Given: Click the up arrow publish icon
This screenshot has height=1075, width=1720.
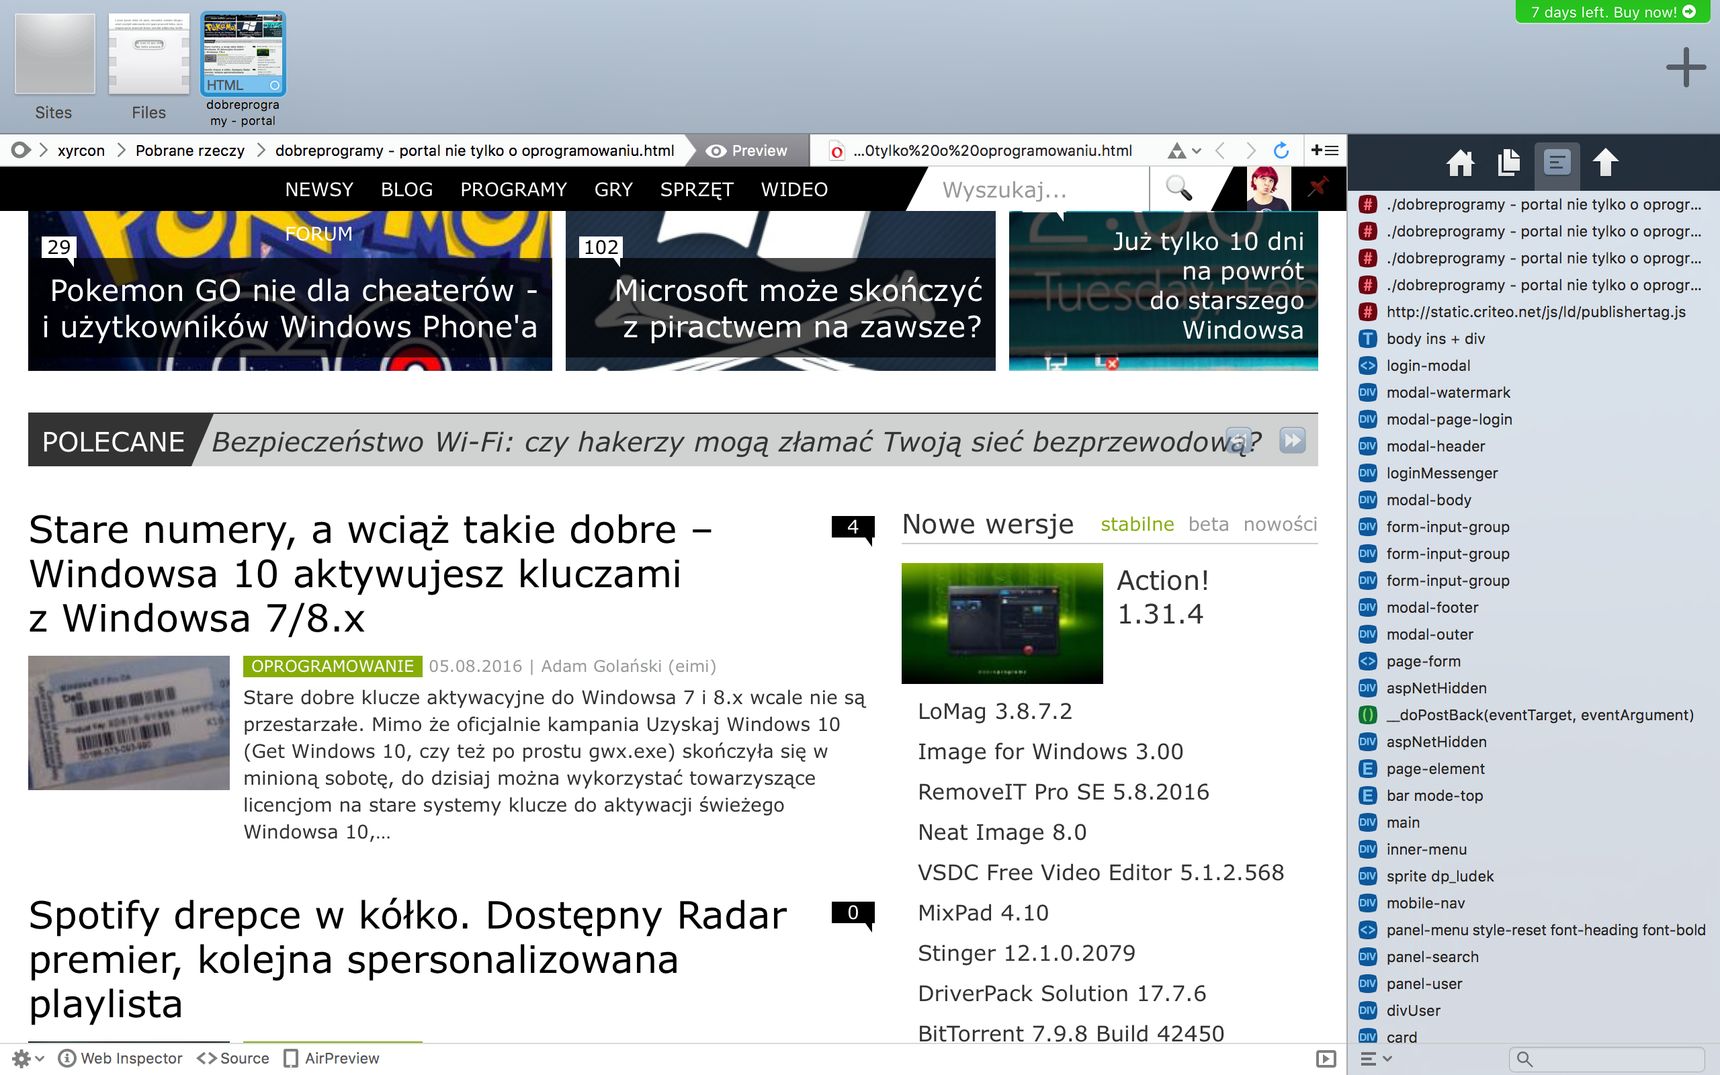Looking at the screenshot, I should point(1605,162).
